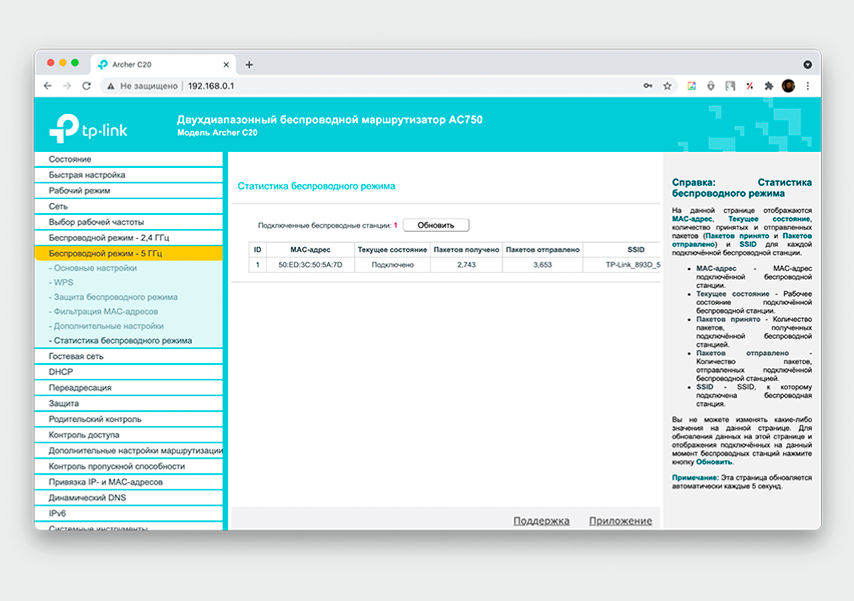854x601 pixels.
Task: Open Гостевая сеть section
Action: click(x=129, y=356)
